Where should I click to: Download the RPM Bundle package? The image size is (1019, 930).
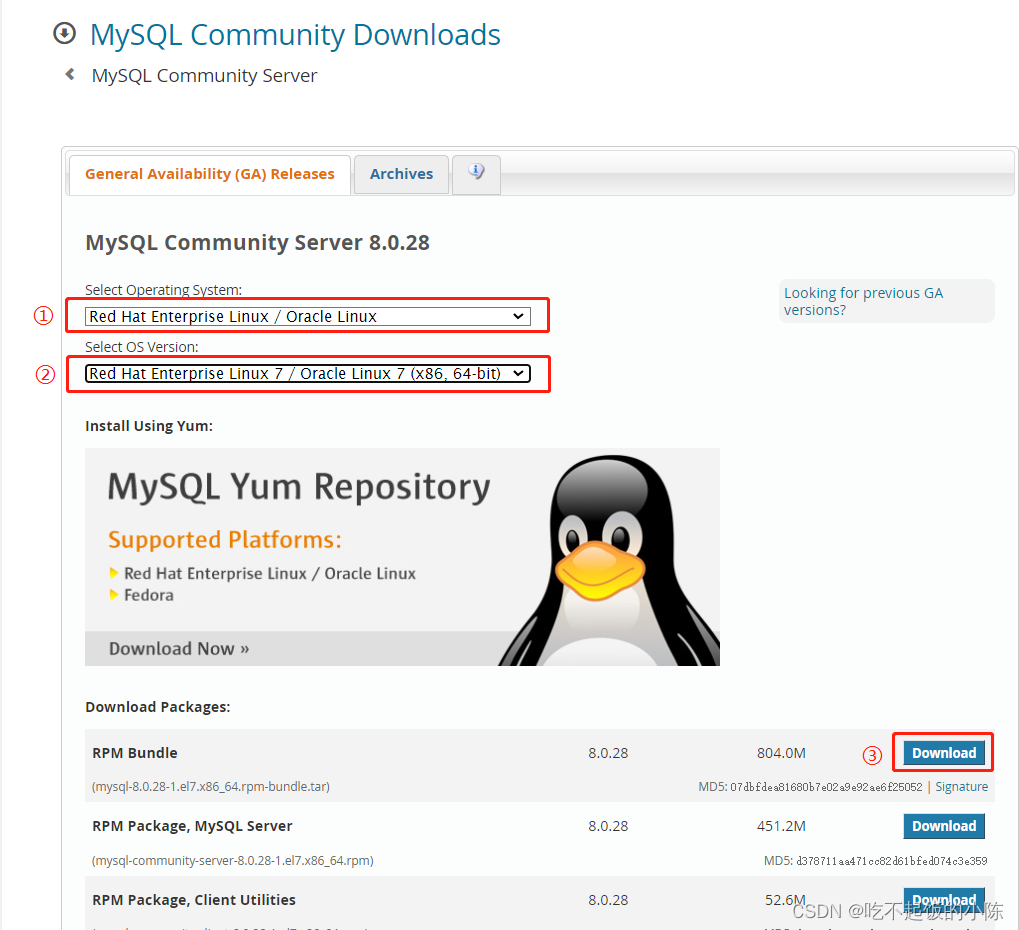pyautogui.click(x=944, y=753)
